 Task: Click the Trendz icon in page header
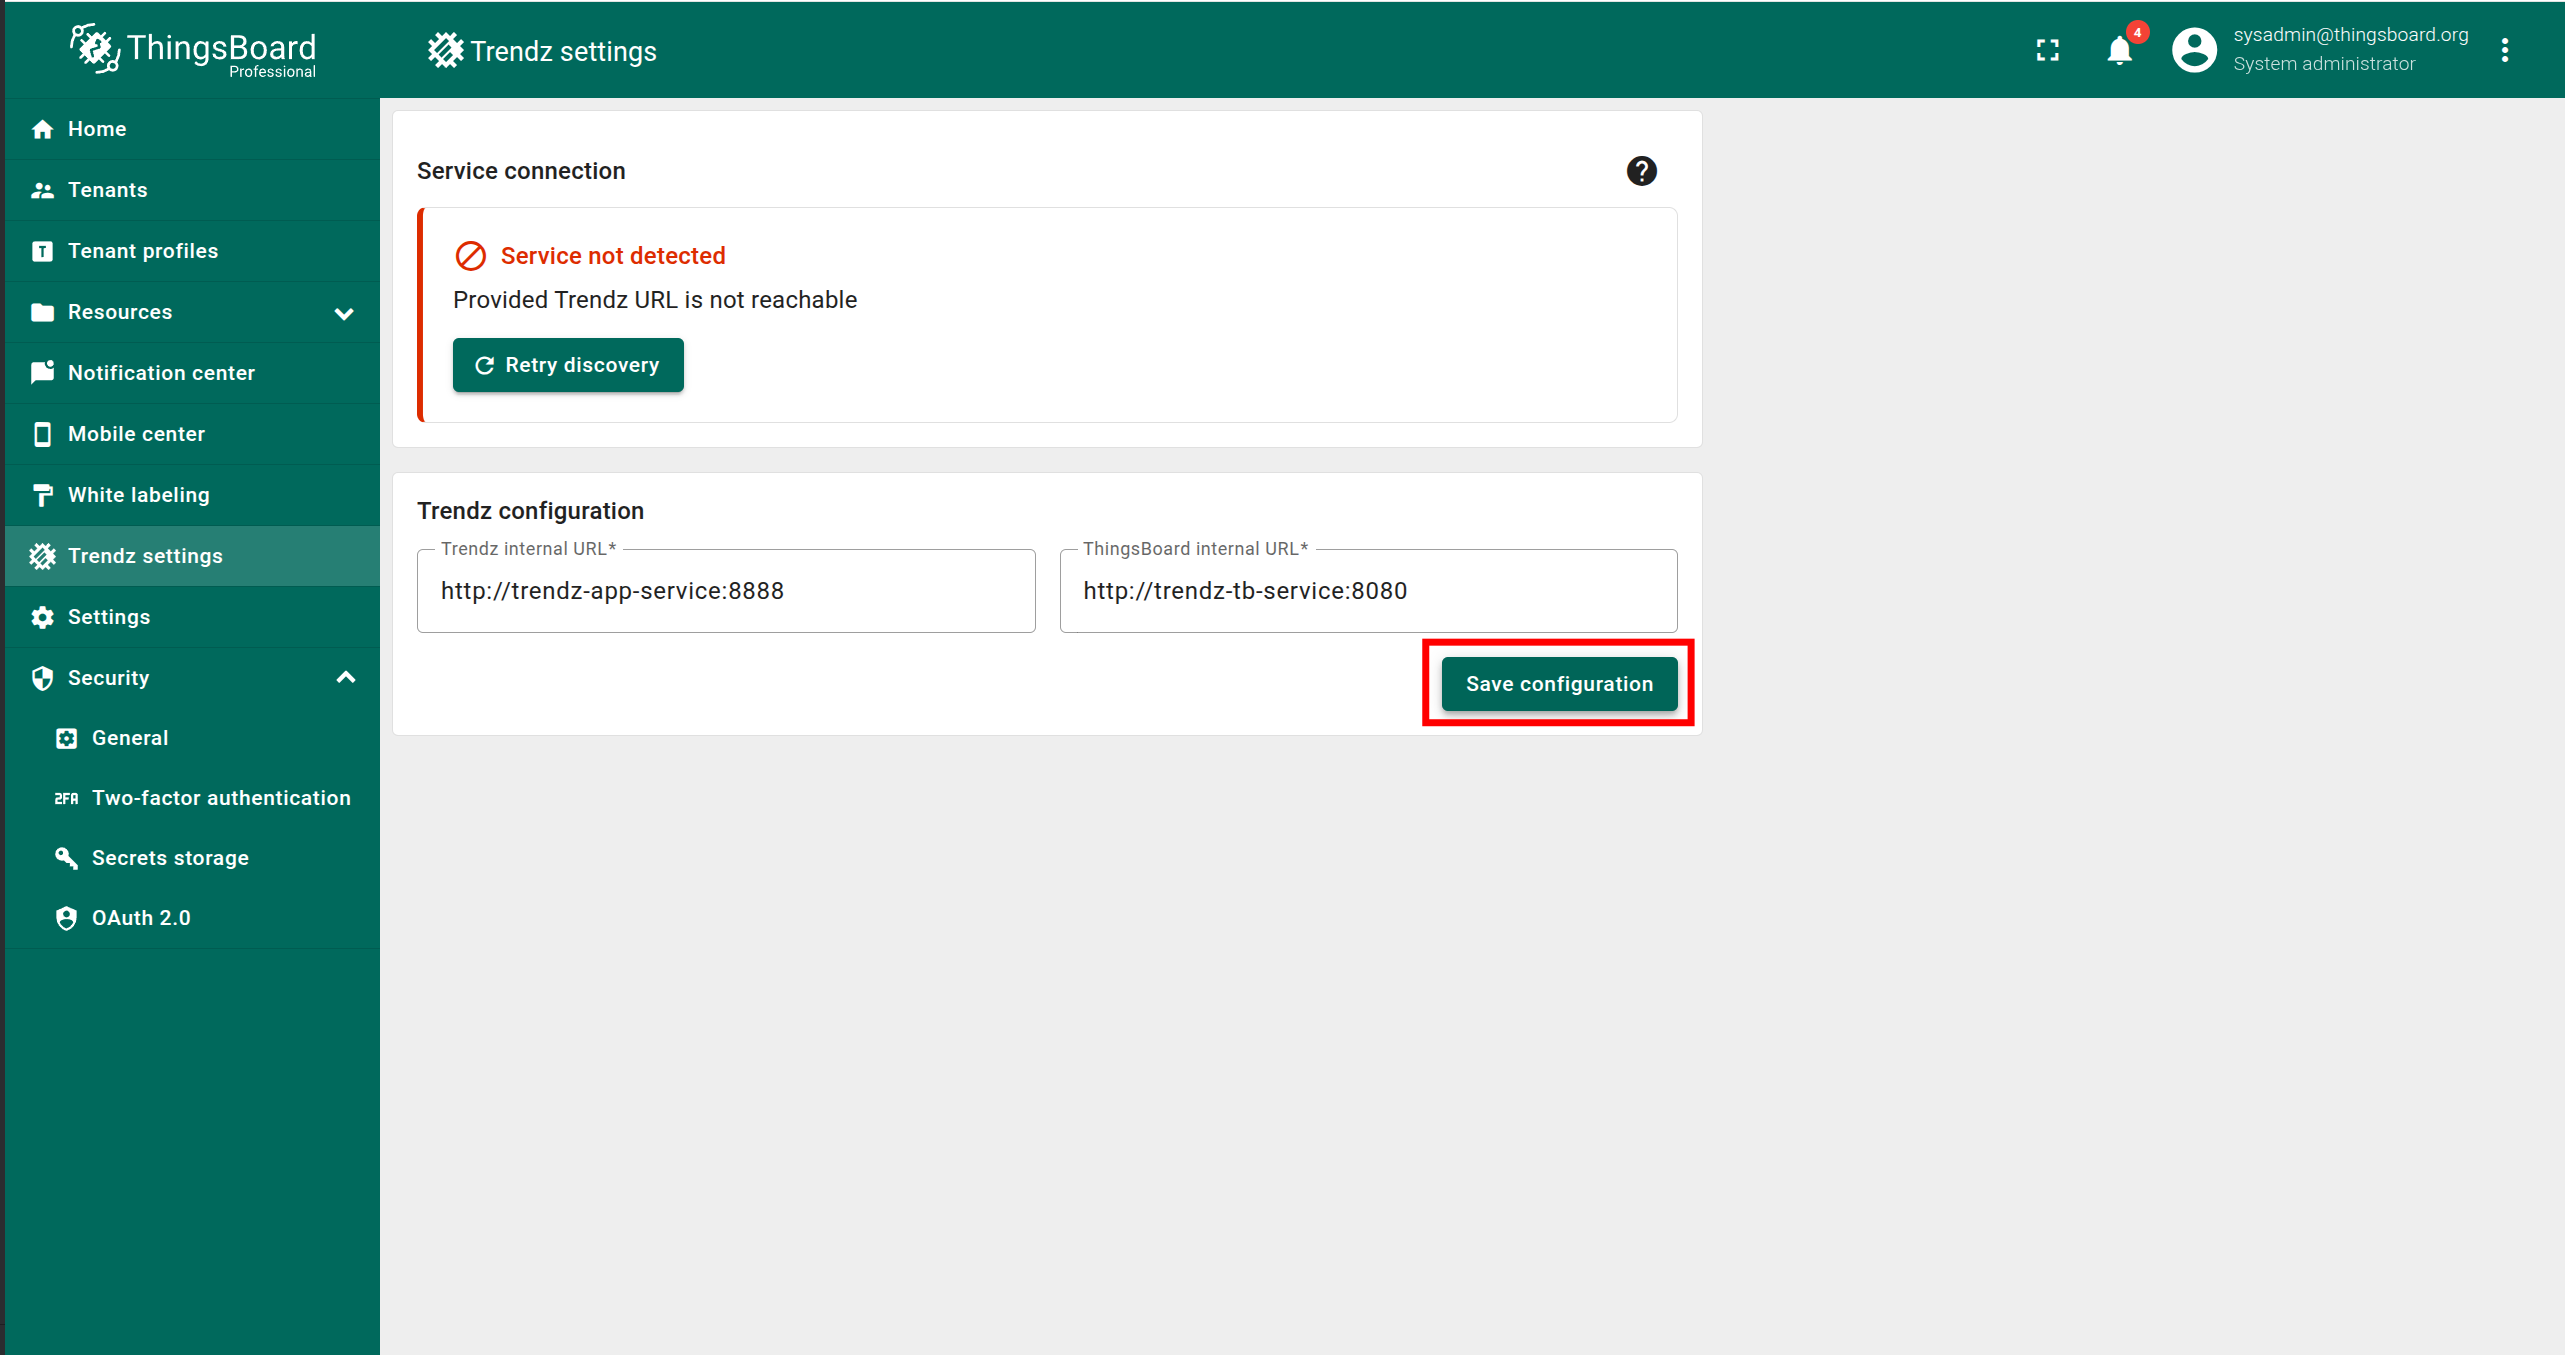[x=445, y=50]
